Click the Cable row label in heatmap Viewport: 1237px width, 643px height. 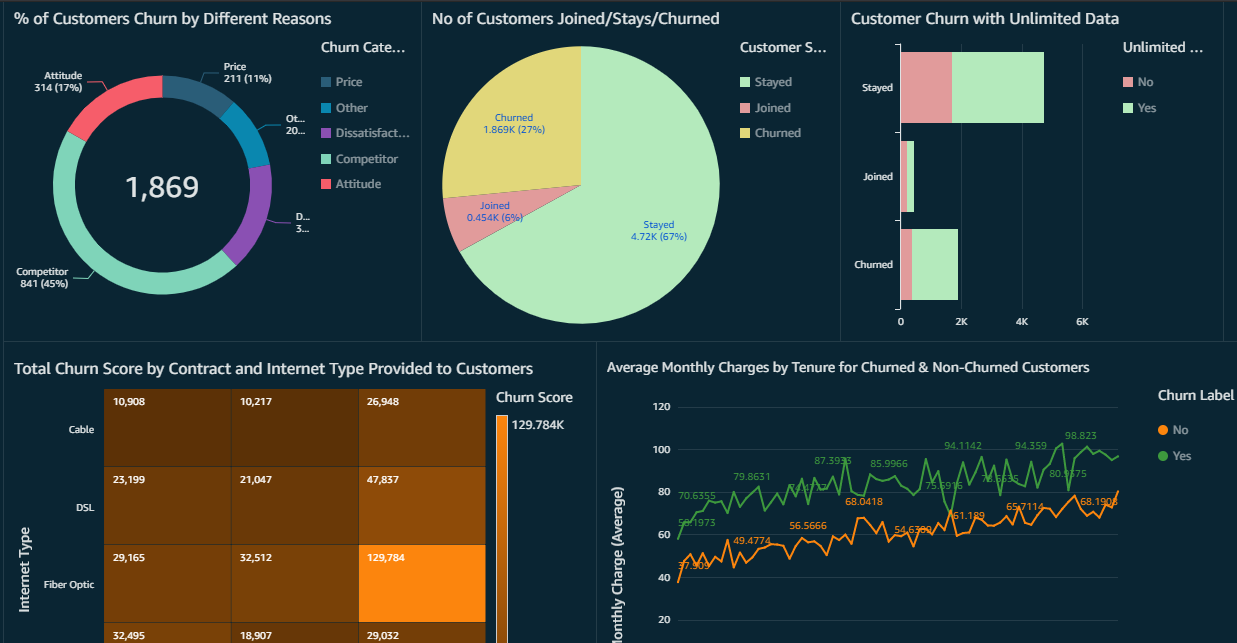pos(81,430)
